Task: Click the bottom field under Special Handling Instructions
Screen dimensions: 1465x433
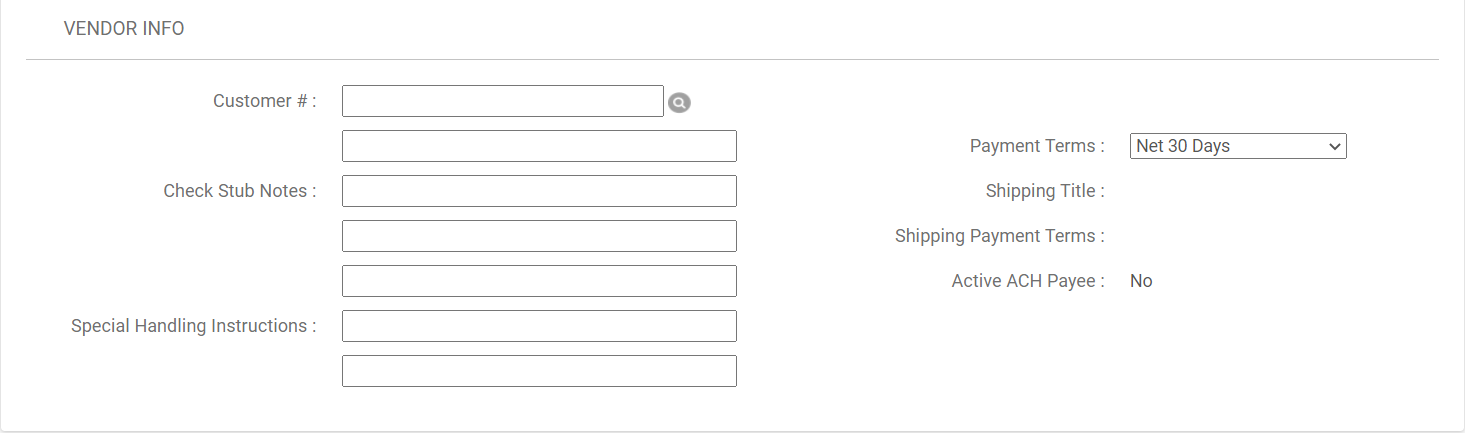Action: (539, 371)
